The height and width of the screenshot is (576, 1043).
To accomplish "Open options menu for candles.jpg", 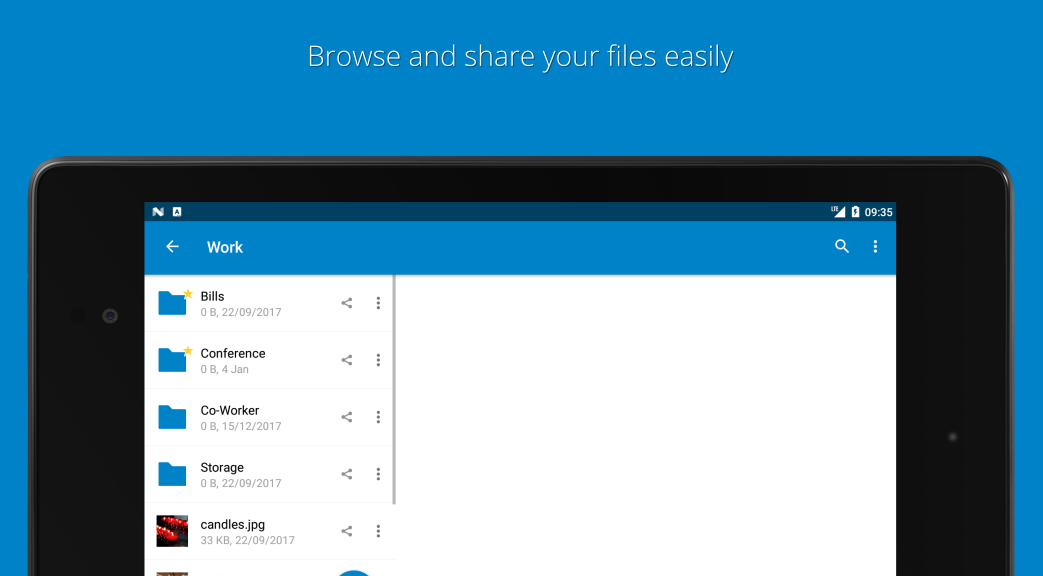I will pyautogui.click(x=379, y=531).
